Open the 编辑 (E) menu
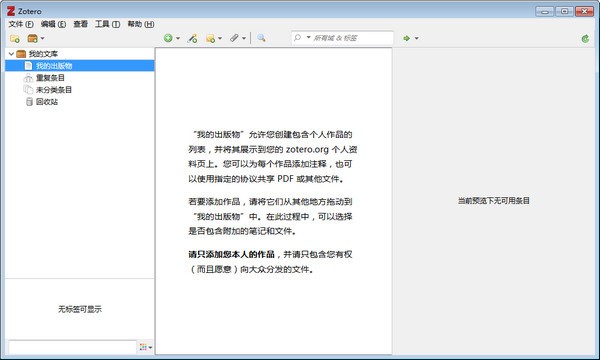The width and height of the screenshot is (600, 360). (53, 24)
